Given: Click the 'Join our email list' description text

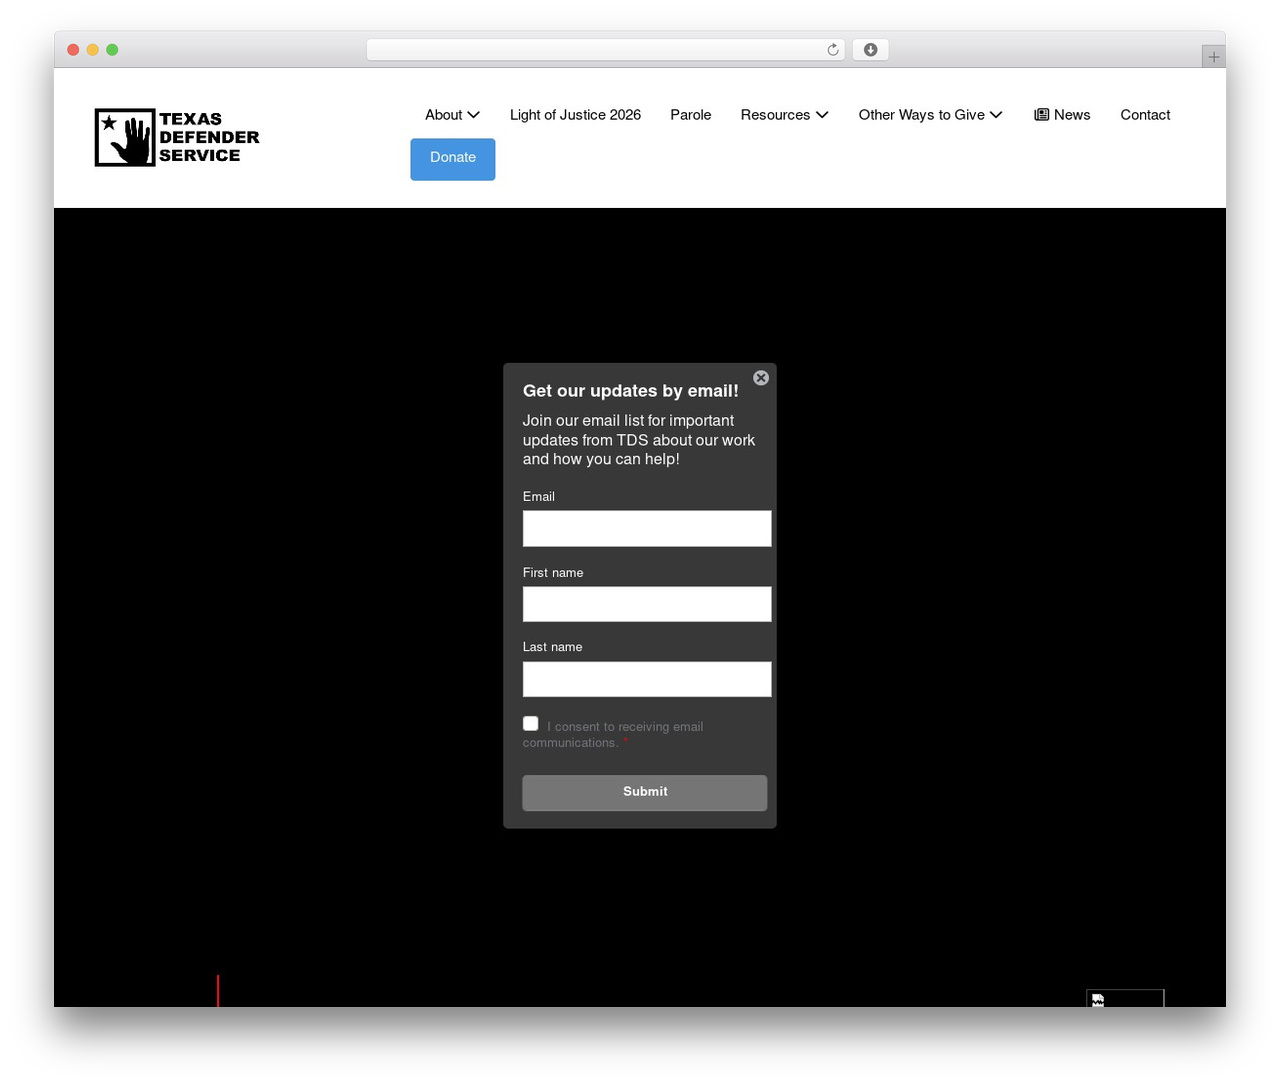Looking at the screenshot, I should (x=639, y=440).
